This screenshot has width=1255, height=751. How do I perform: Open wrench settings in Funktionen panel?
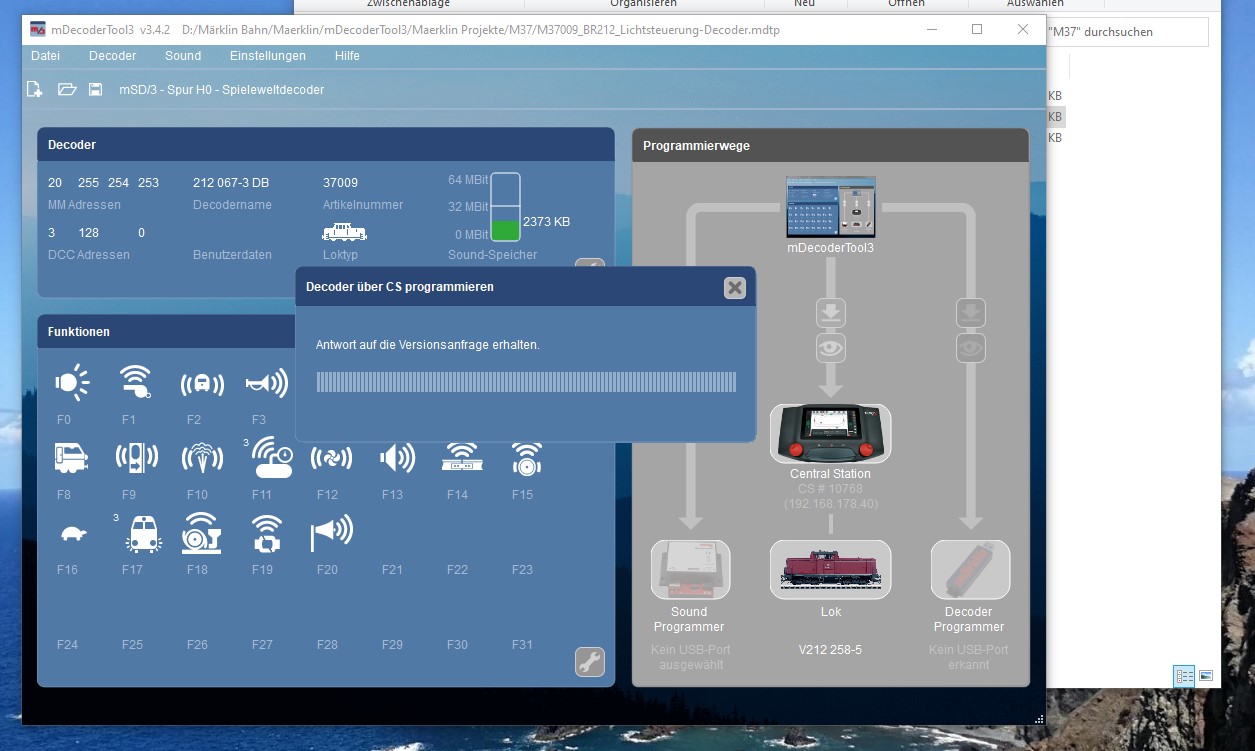click(x=589, y=661)
